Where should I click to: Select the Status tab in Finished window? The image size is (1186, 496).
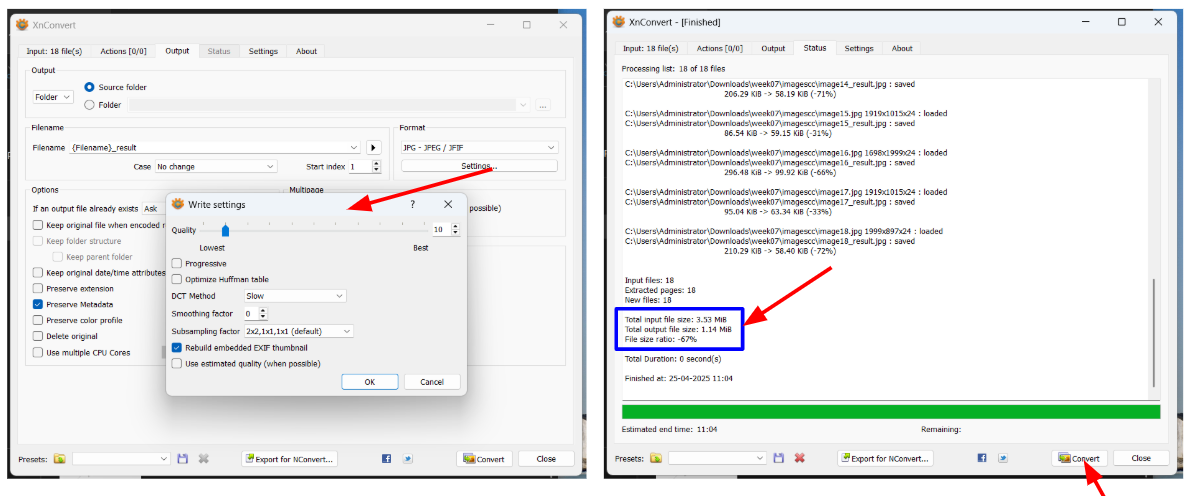click(815, 48)
